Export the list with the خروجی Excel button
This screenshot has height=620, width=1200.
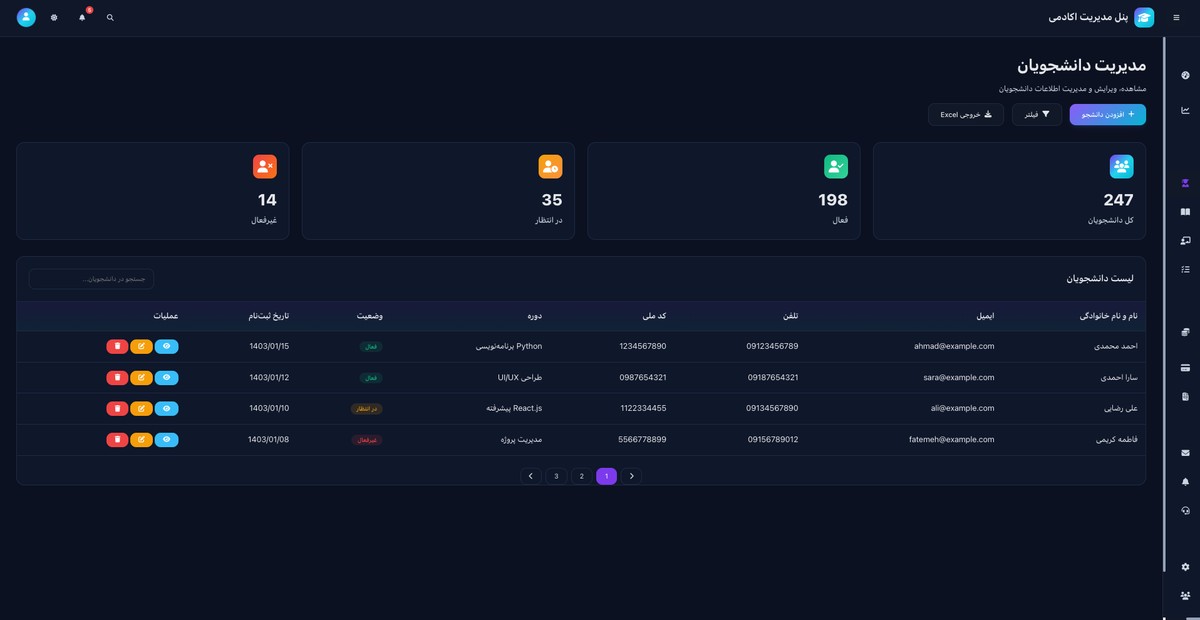965,115
